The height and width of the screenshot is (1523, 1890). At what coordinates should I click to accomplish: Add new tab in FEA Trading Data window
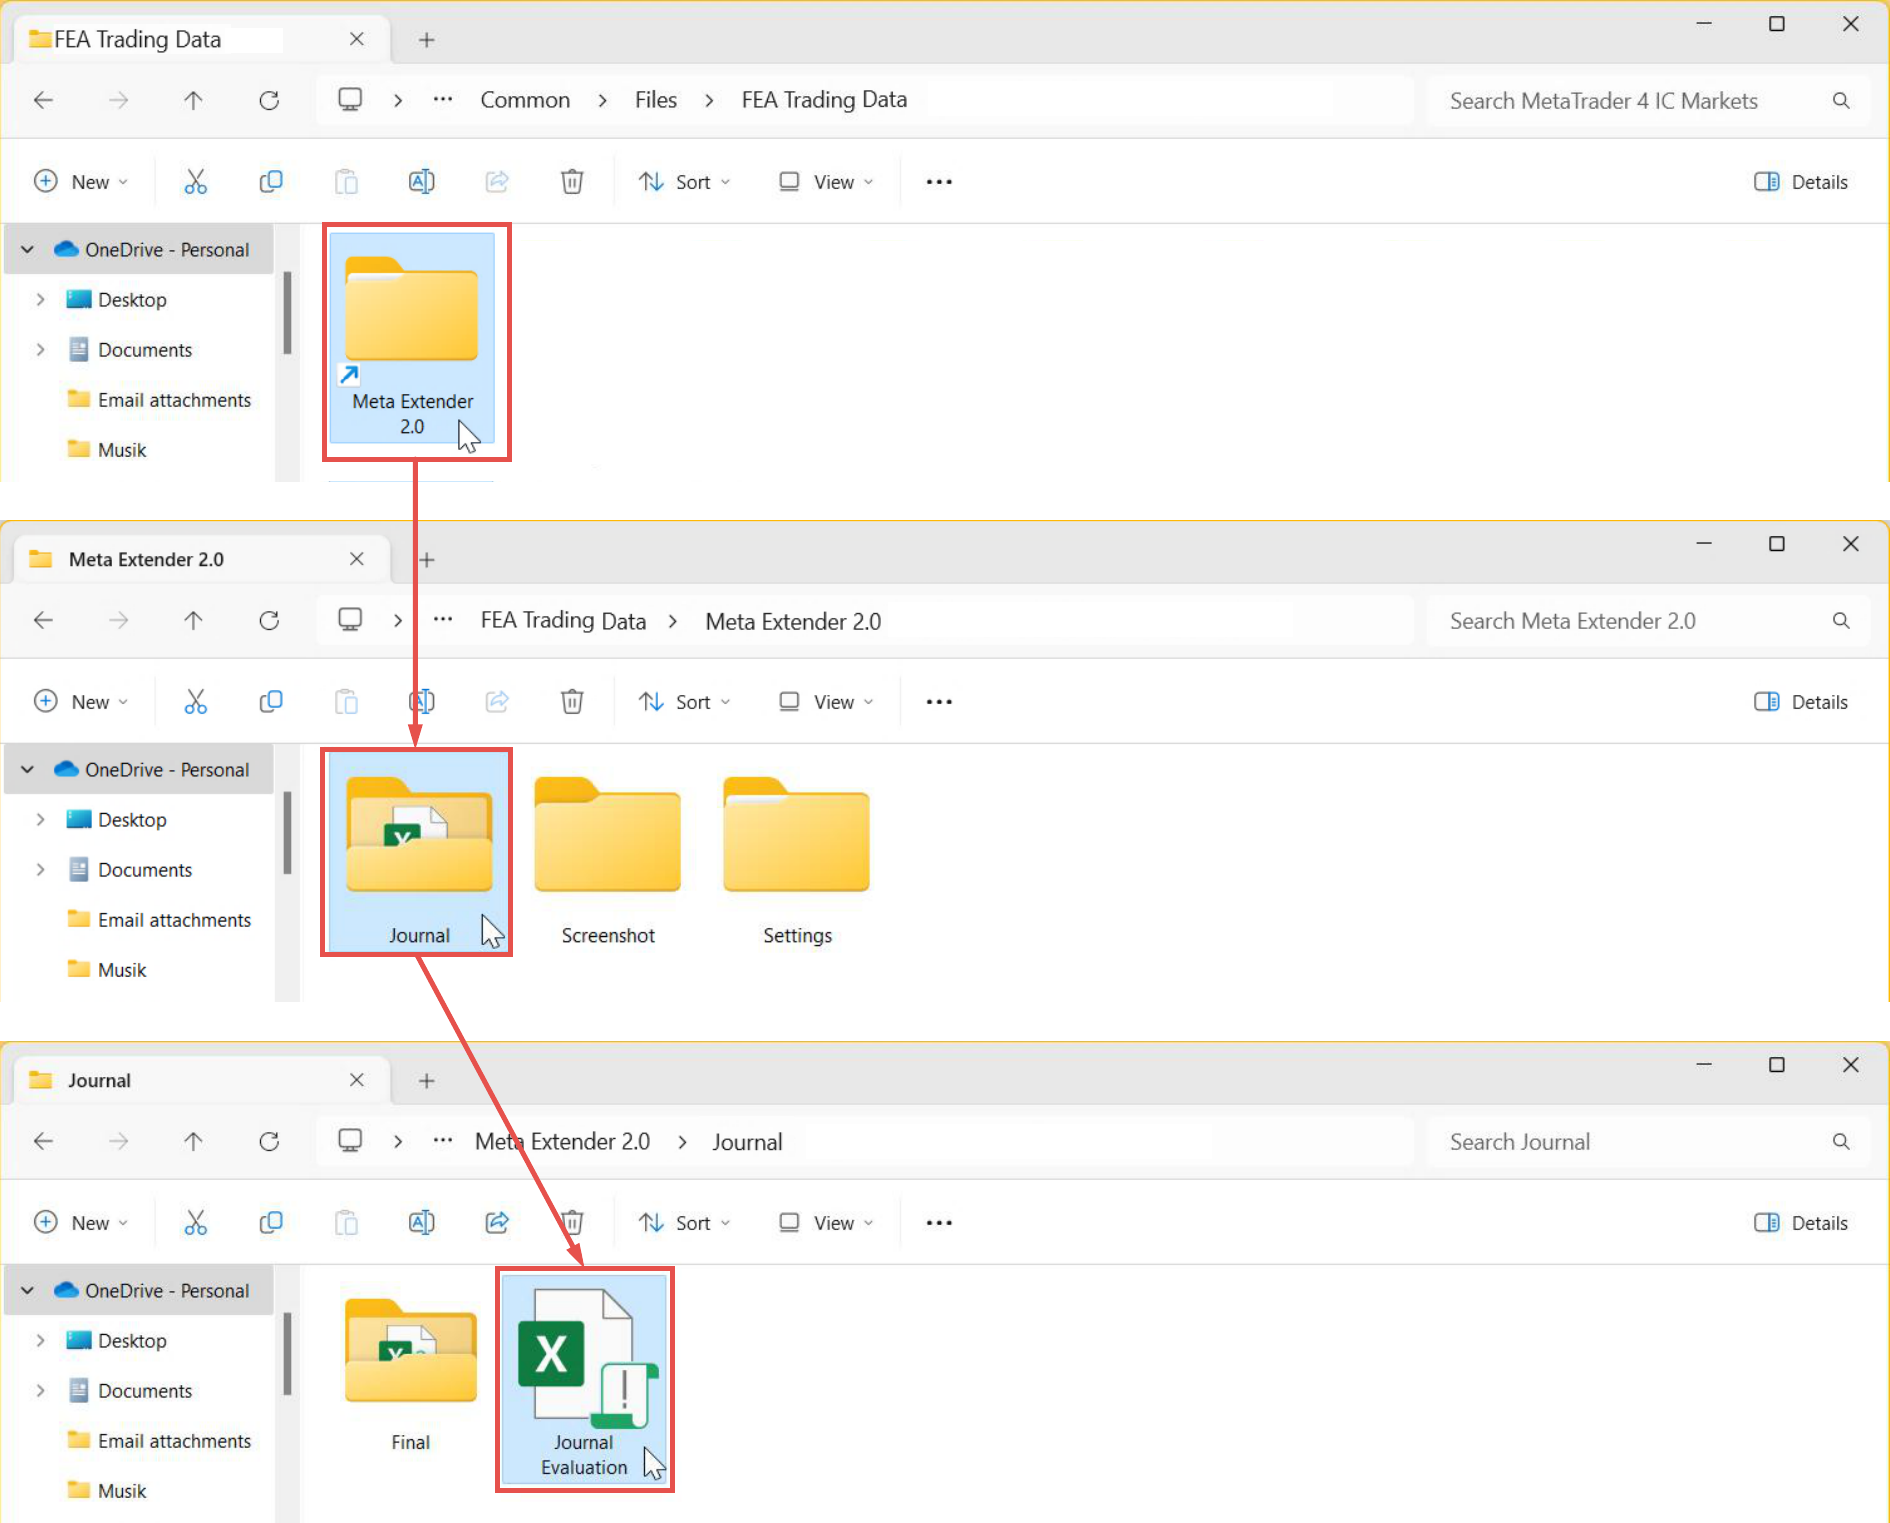427,39
